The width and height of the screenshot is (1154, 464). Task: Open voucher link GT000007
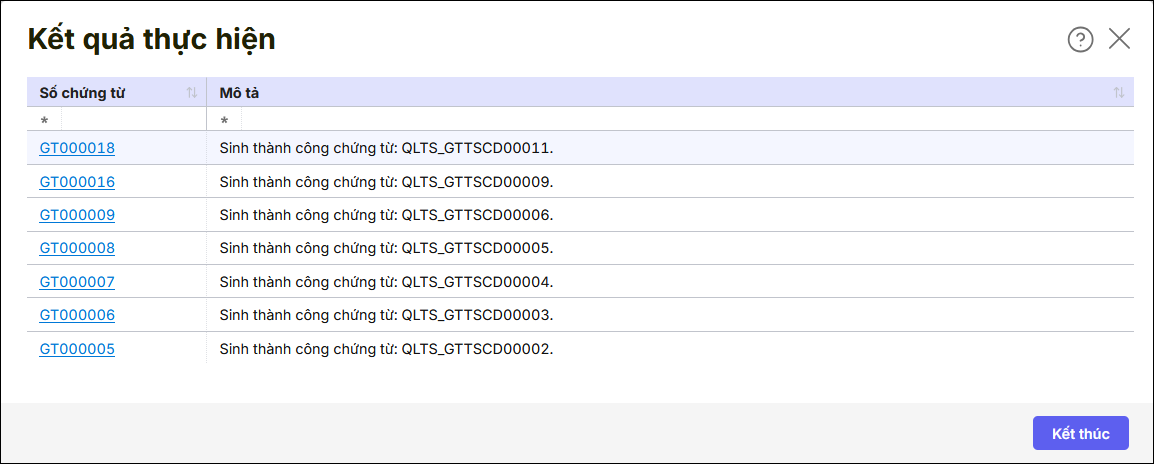(x=77, y=282)
